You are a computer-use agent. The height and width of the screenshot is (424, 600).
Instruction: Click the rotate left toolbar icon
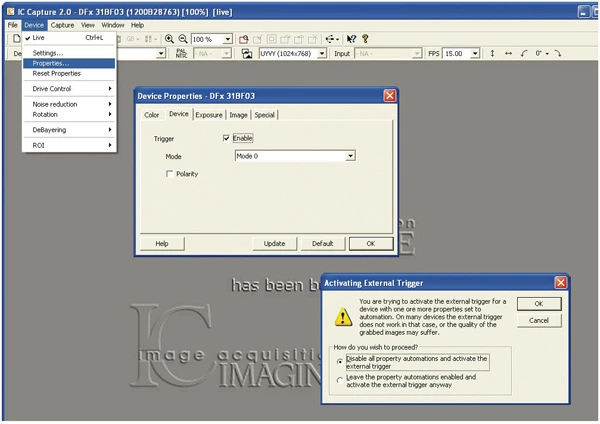[x=524, y=53]
